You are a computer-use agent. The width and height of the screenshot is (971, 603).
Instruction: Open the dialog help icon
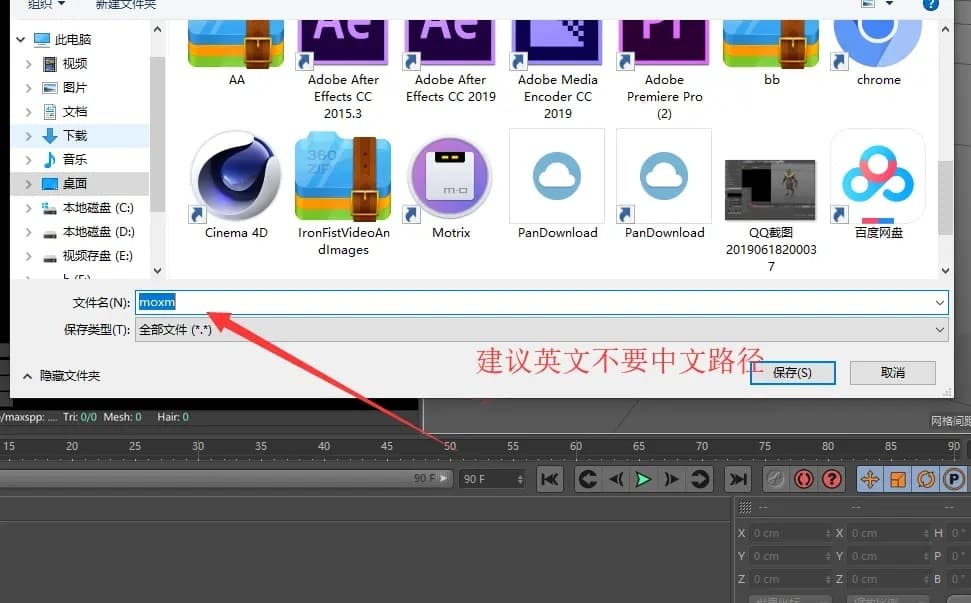pos(931,4)
